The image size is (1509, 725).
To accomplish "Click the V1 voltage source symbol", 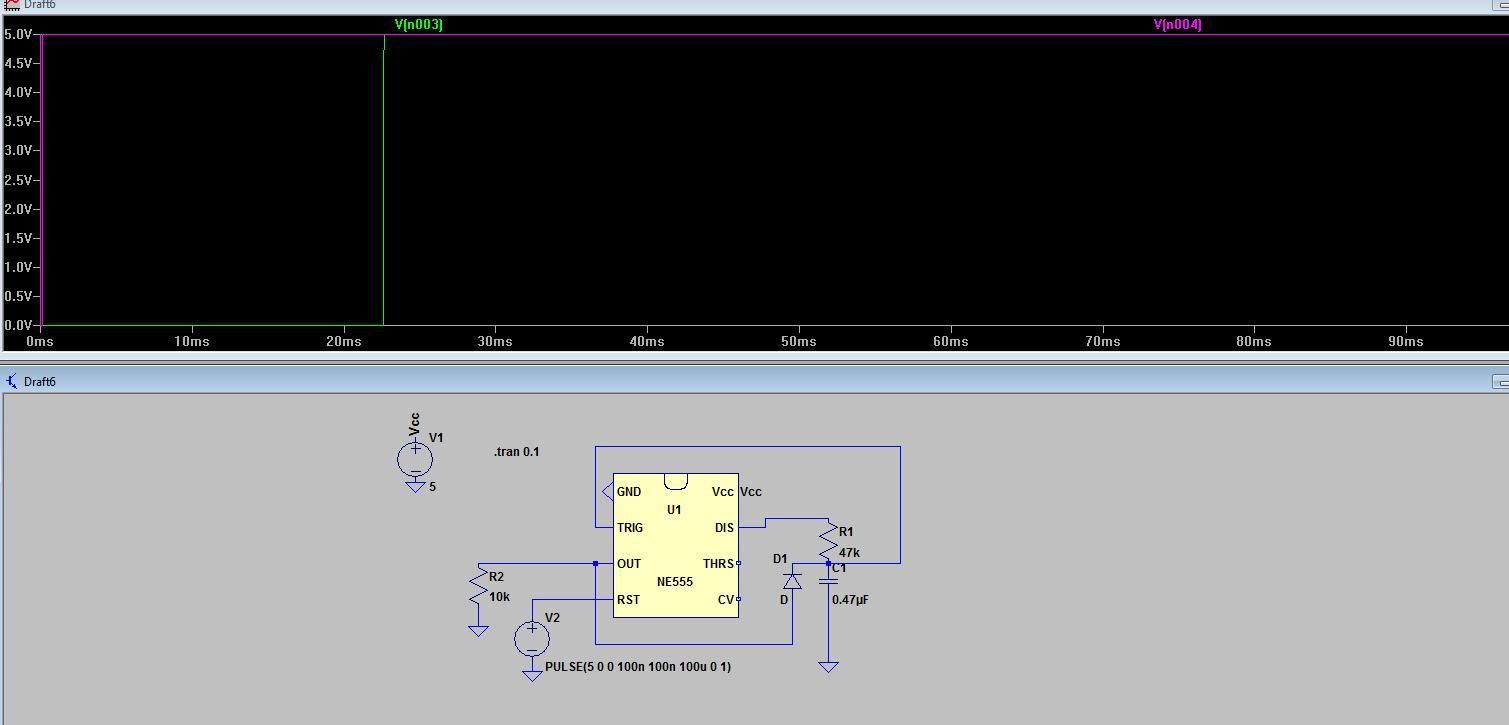I will click(x=415, y=459).
